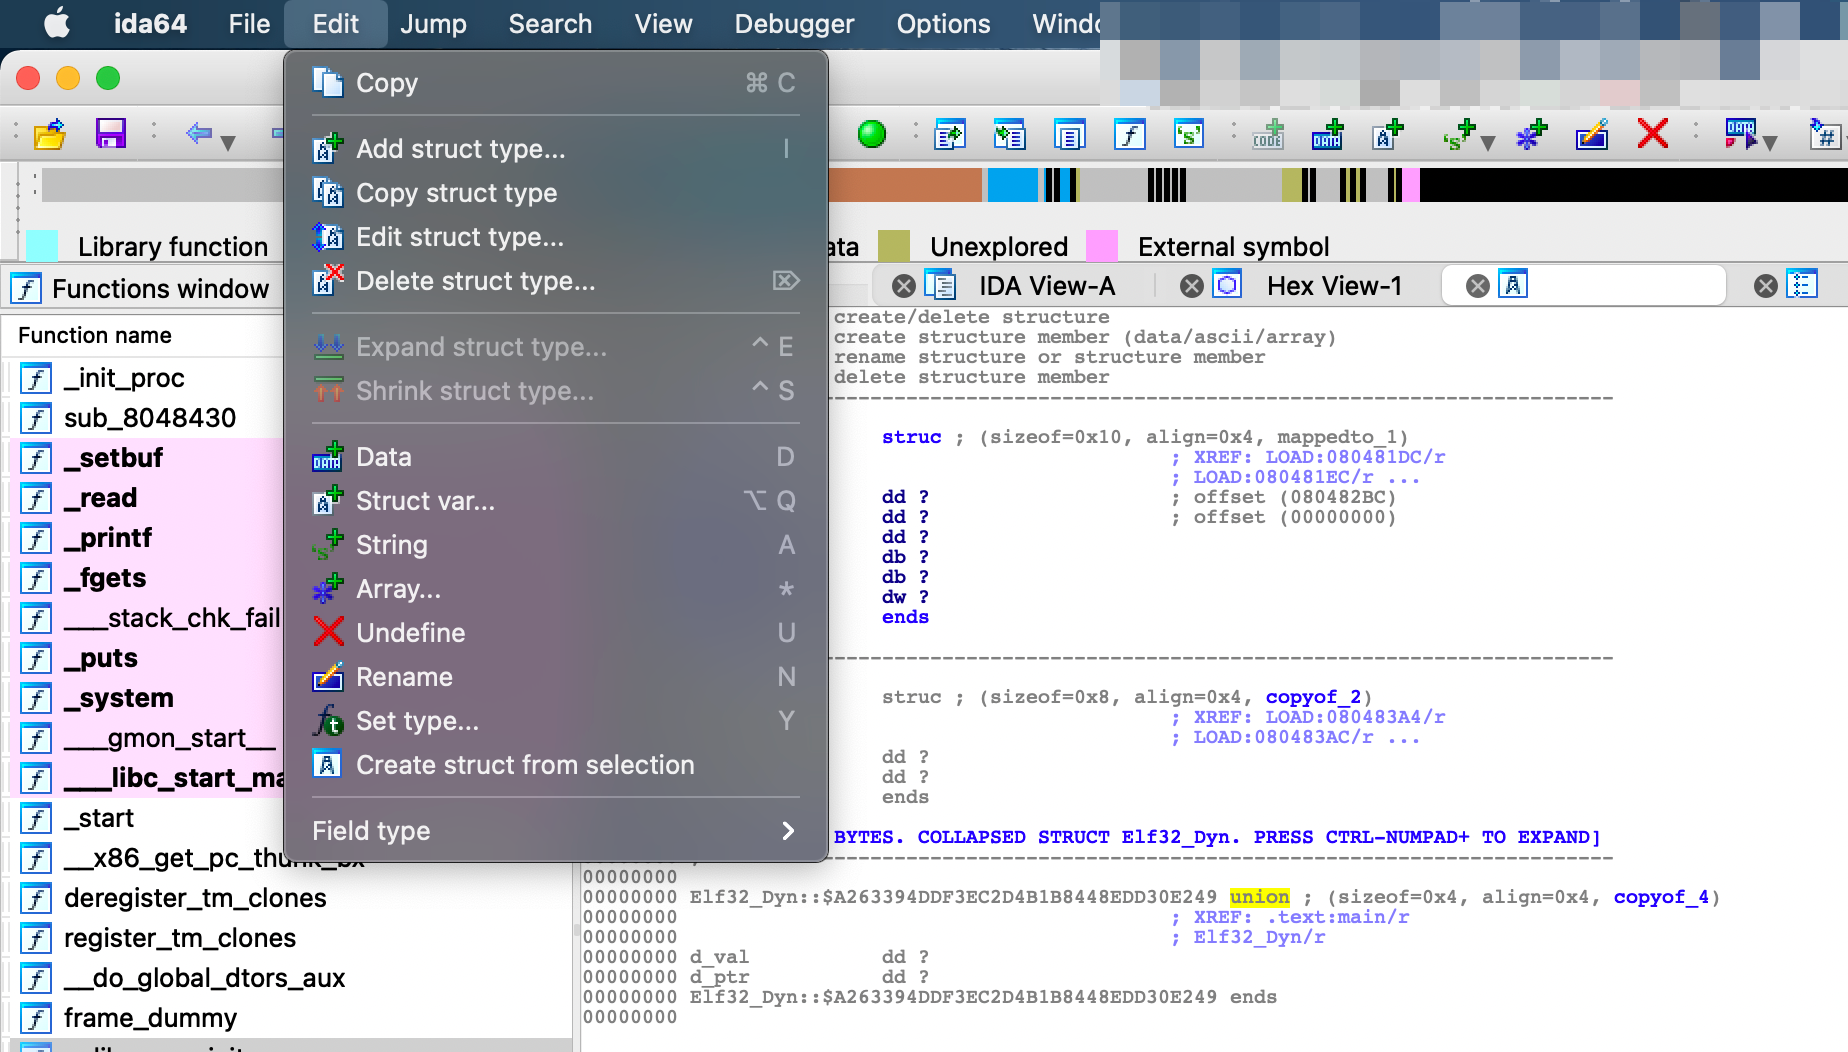Open the Jump menu

pyautogui.click(x=433, y=24)
